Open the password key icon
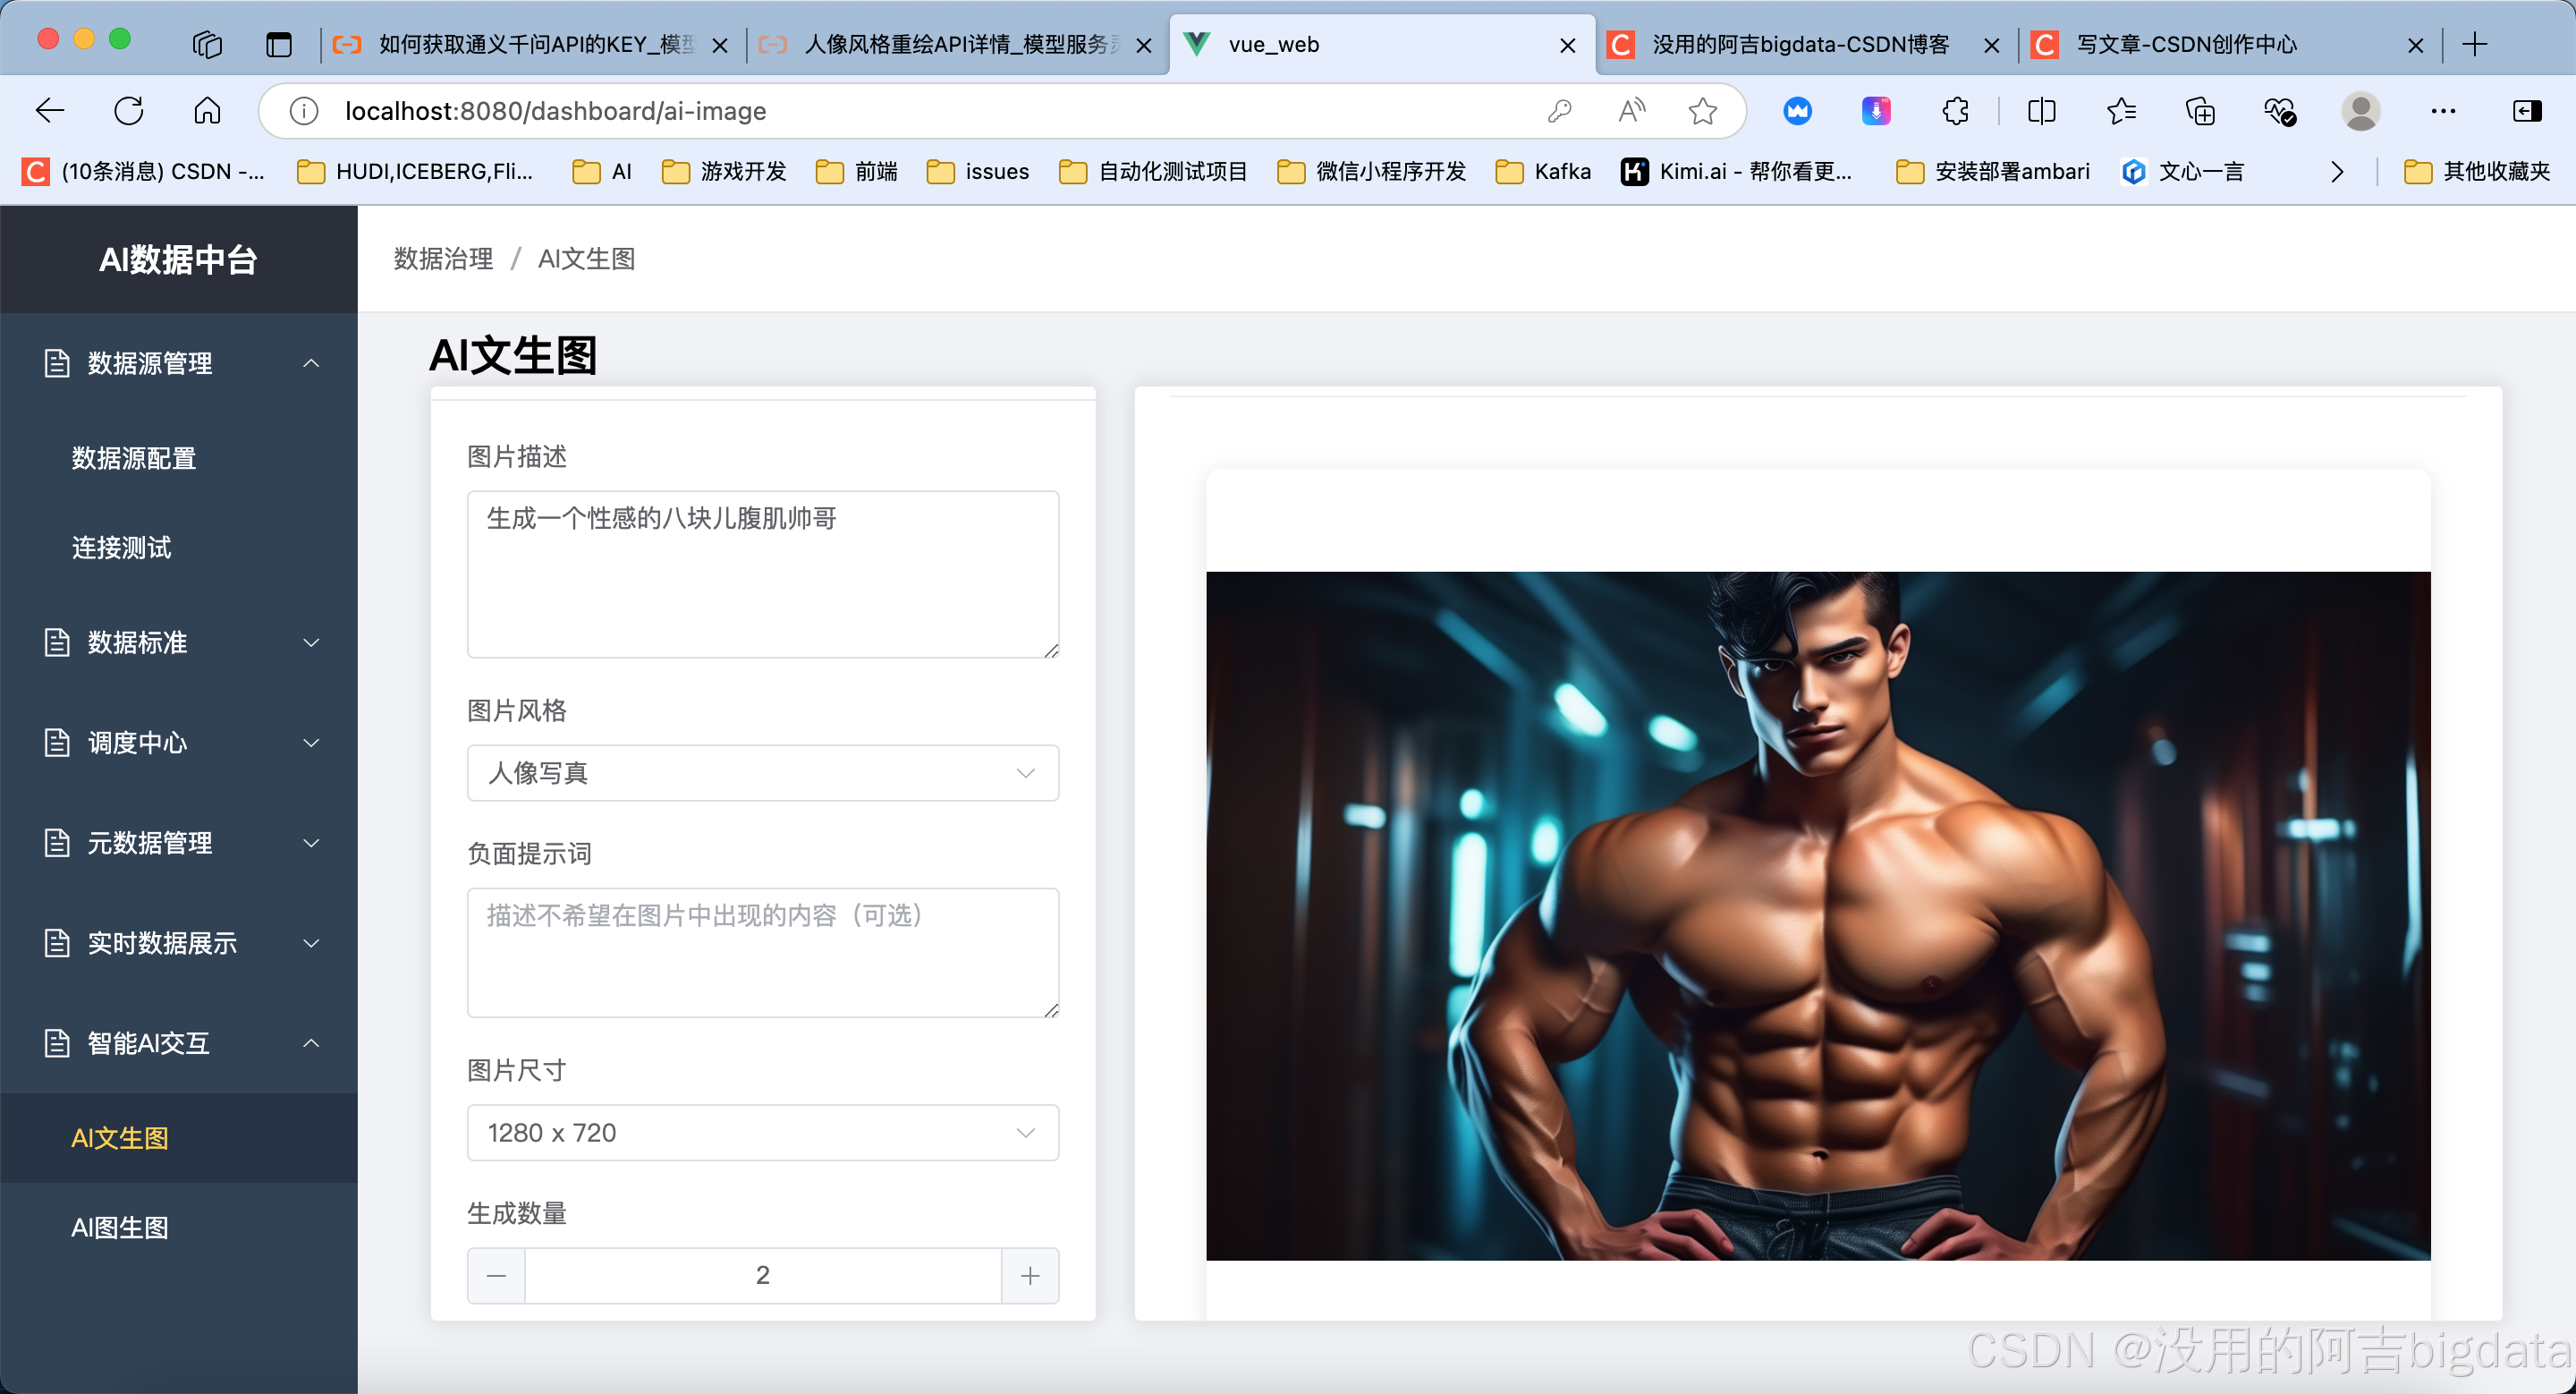Viewport: 2576px width, 1394px height. pyautogui.click(x=1559, y=111)
